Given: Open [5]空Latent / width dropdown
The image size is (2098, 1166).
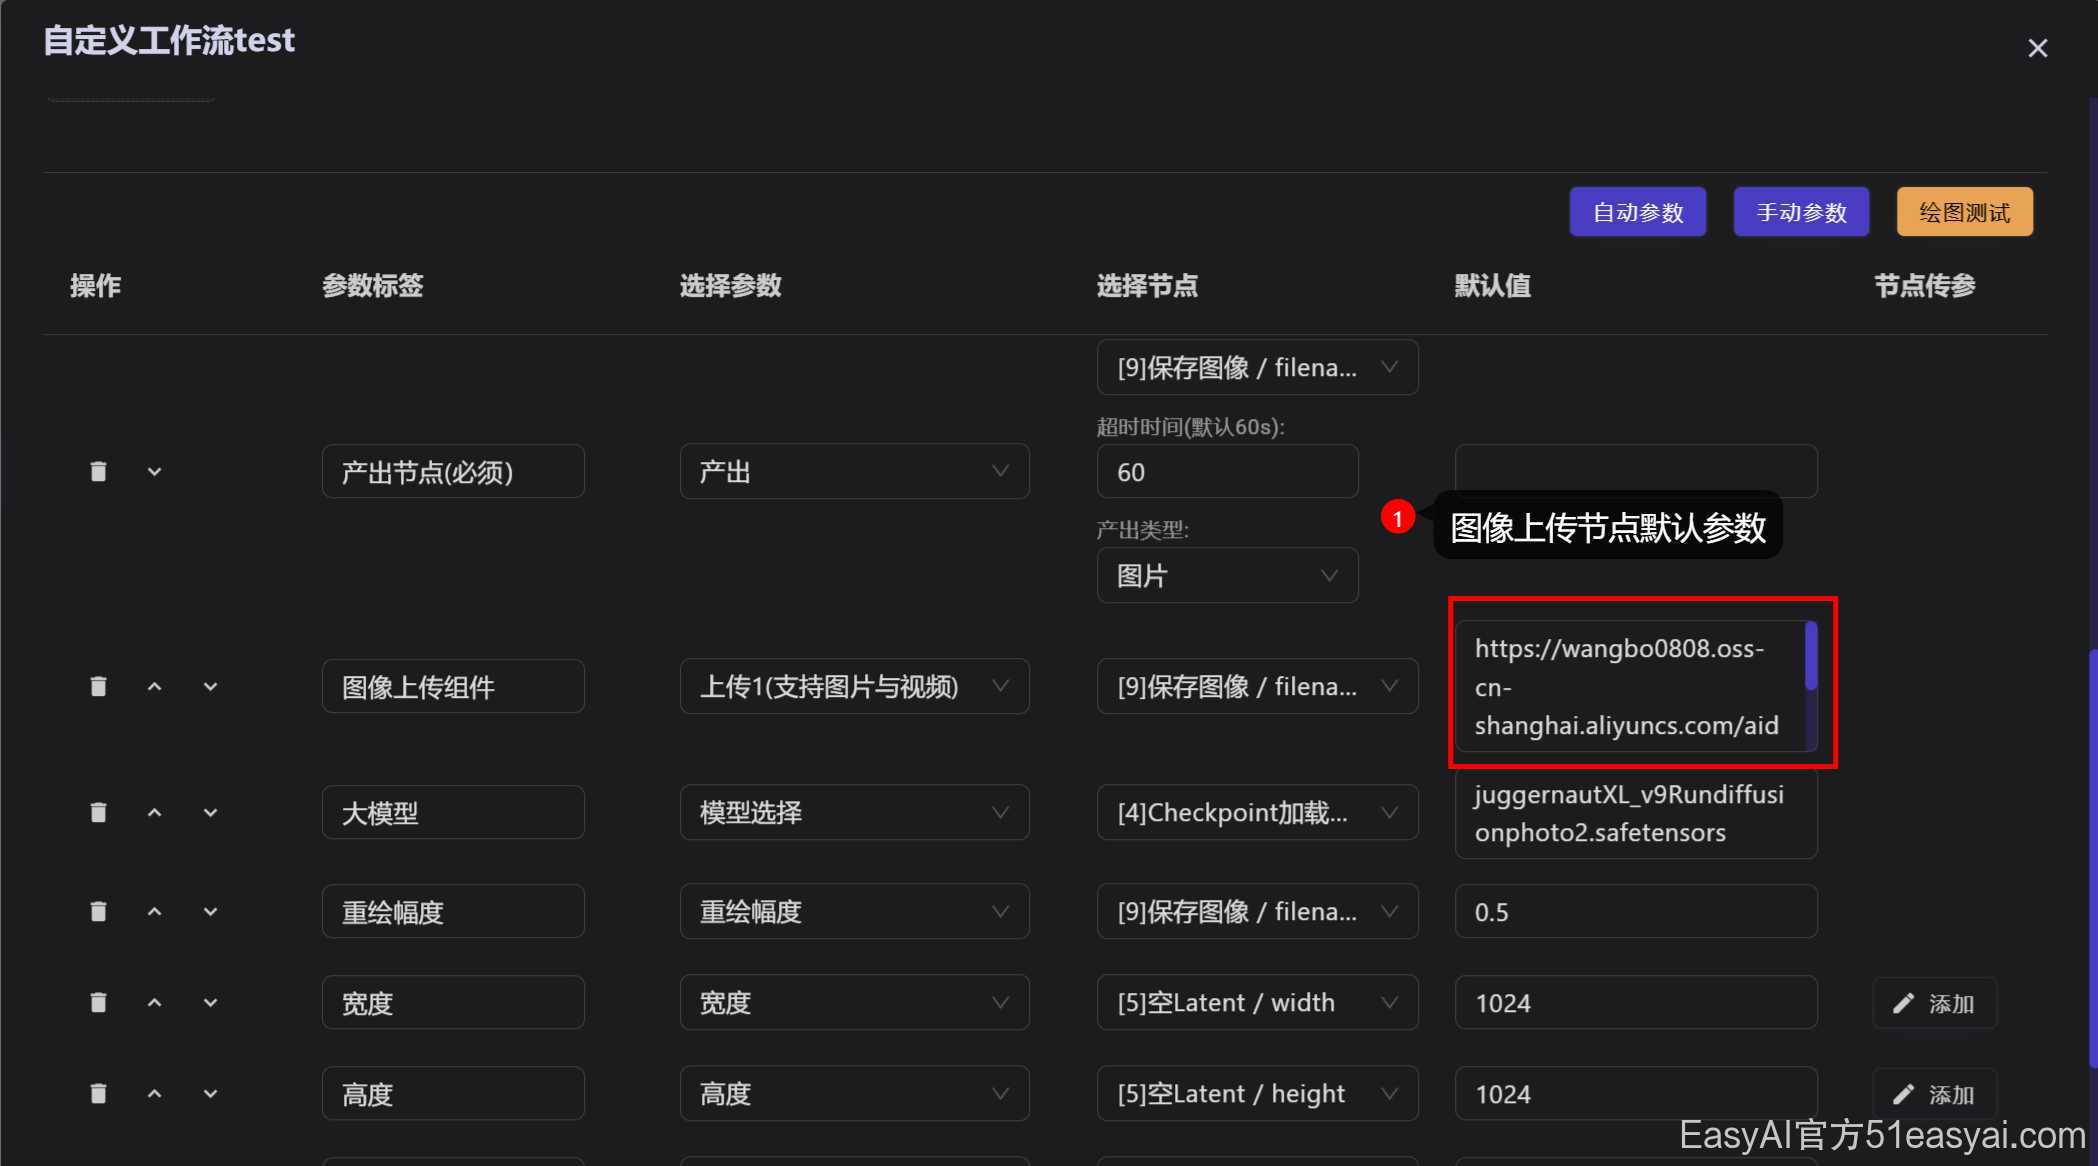Looking at the screenshot, I should point(1257,1002).
